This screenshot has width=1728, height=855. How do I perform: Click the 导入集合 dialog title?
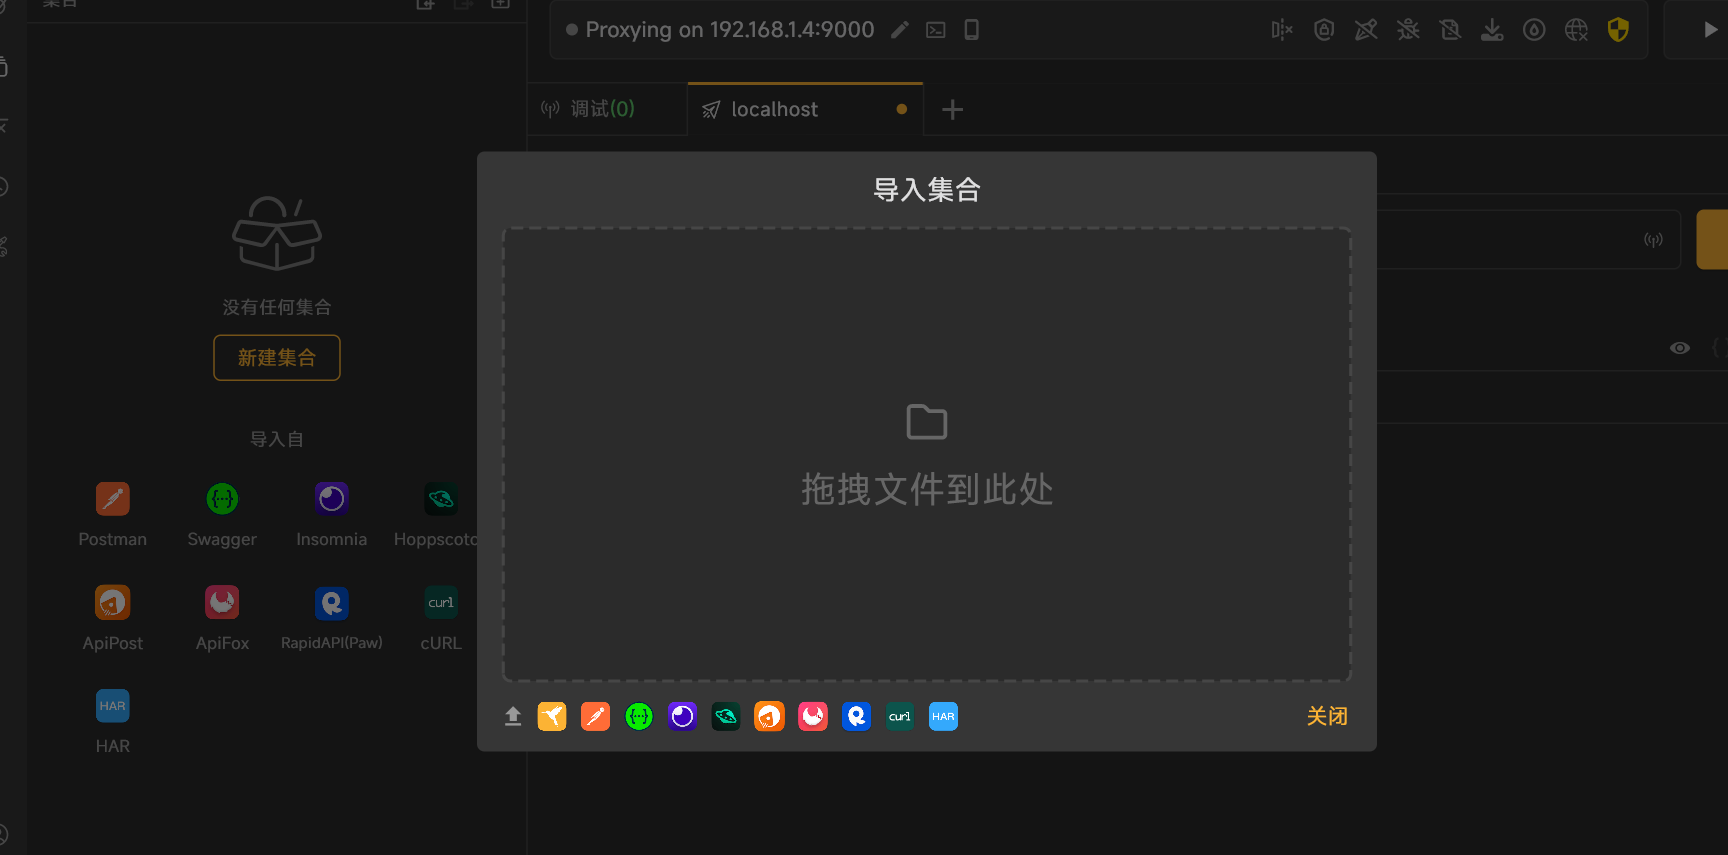pos(927,190)
